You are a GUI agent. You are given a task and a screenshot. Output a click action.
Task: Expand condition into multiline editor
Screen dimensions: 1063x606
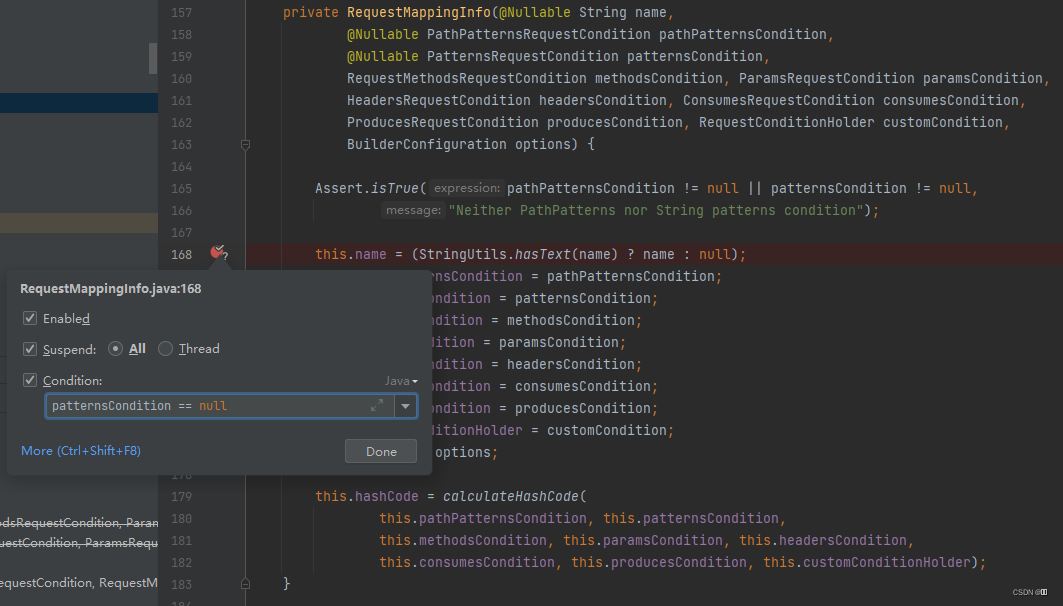(x=377, y=405)
